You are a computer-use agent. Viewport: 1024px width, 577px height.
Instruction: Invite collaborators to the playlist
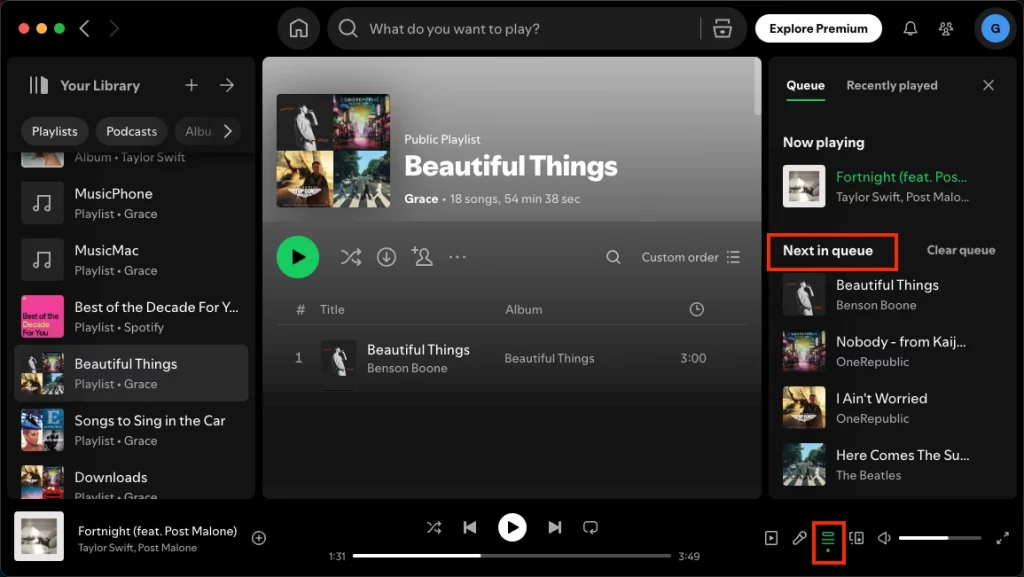422,257
